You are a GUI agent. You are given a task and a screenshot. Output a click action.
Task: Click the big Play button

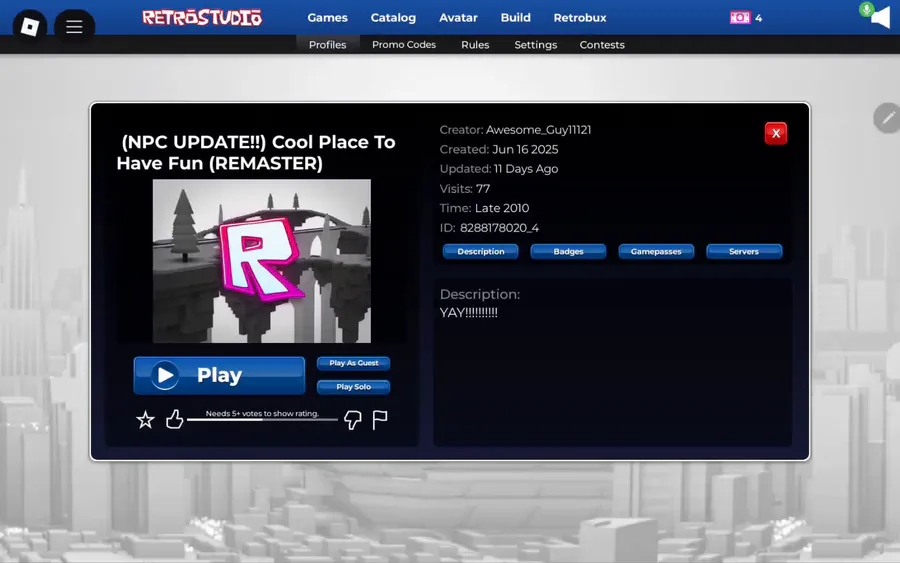tap(219, 375)
